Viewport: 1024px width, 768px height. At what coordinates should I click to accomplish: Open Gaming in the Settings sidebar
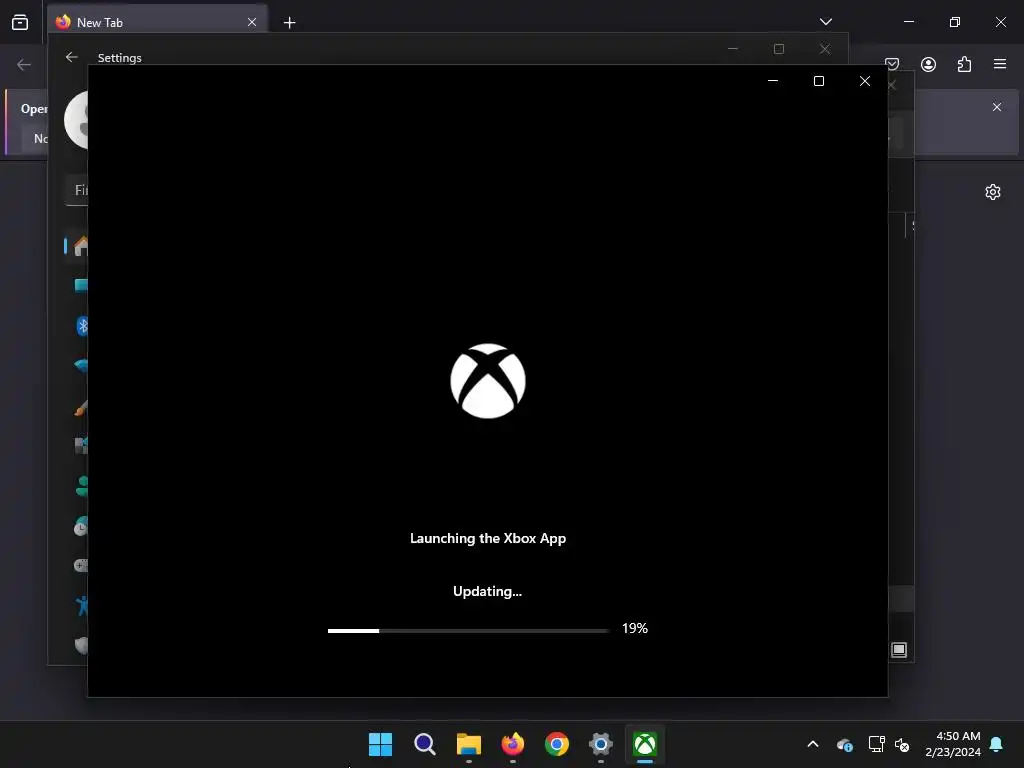click(x=81, y=566)
